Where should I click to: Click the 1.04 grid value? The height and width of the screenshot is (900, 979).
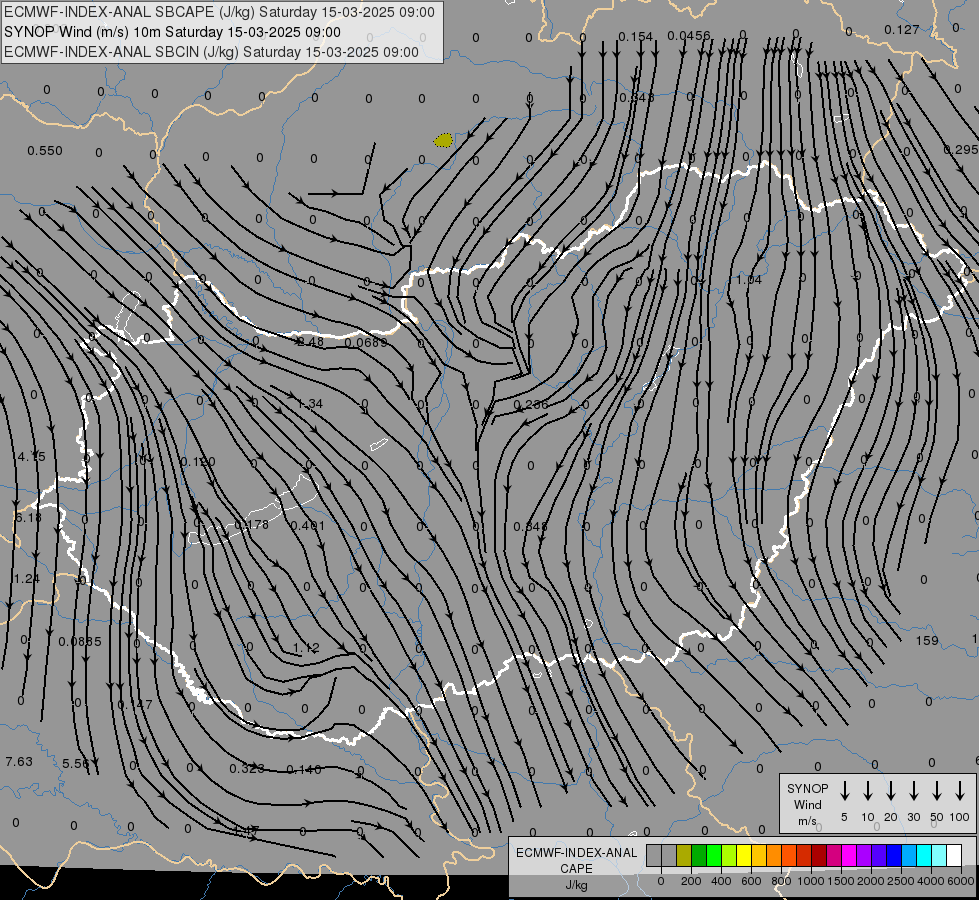point(749,279)
